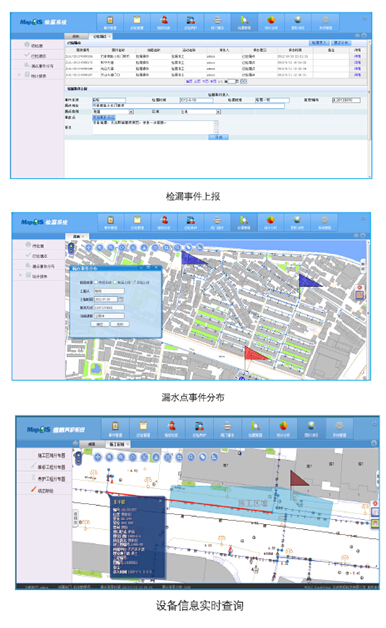
Task: Click globe map icon in bottom screenshot toolbar
Action: (311, 427)
